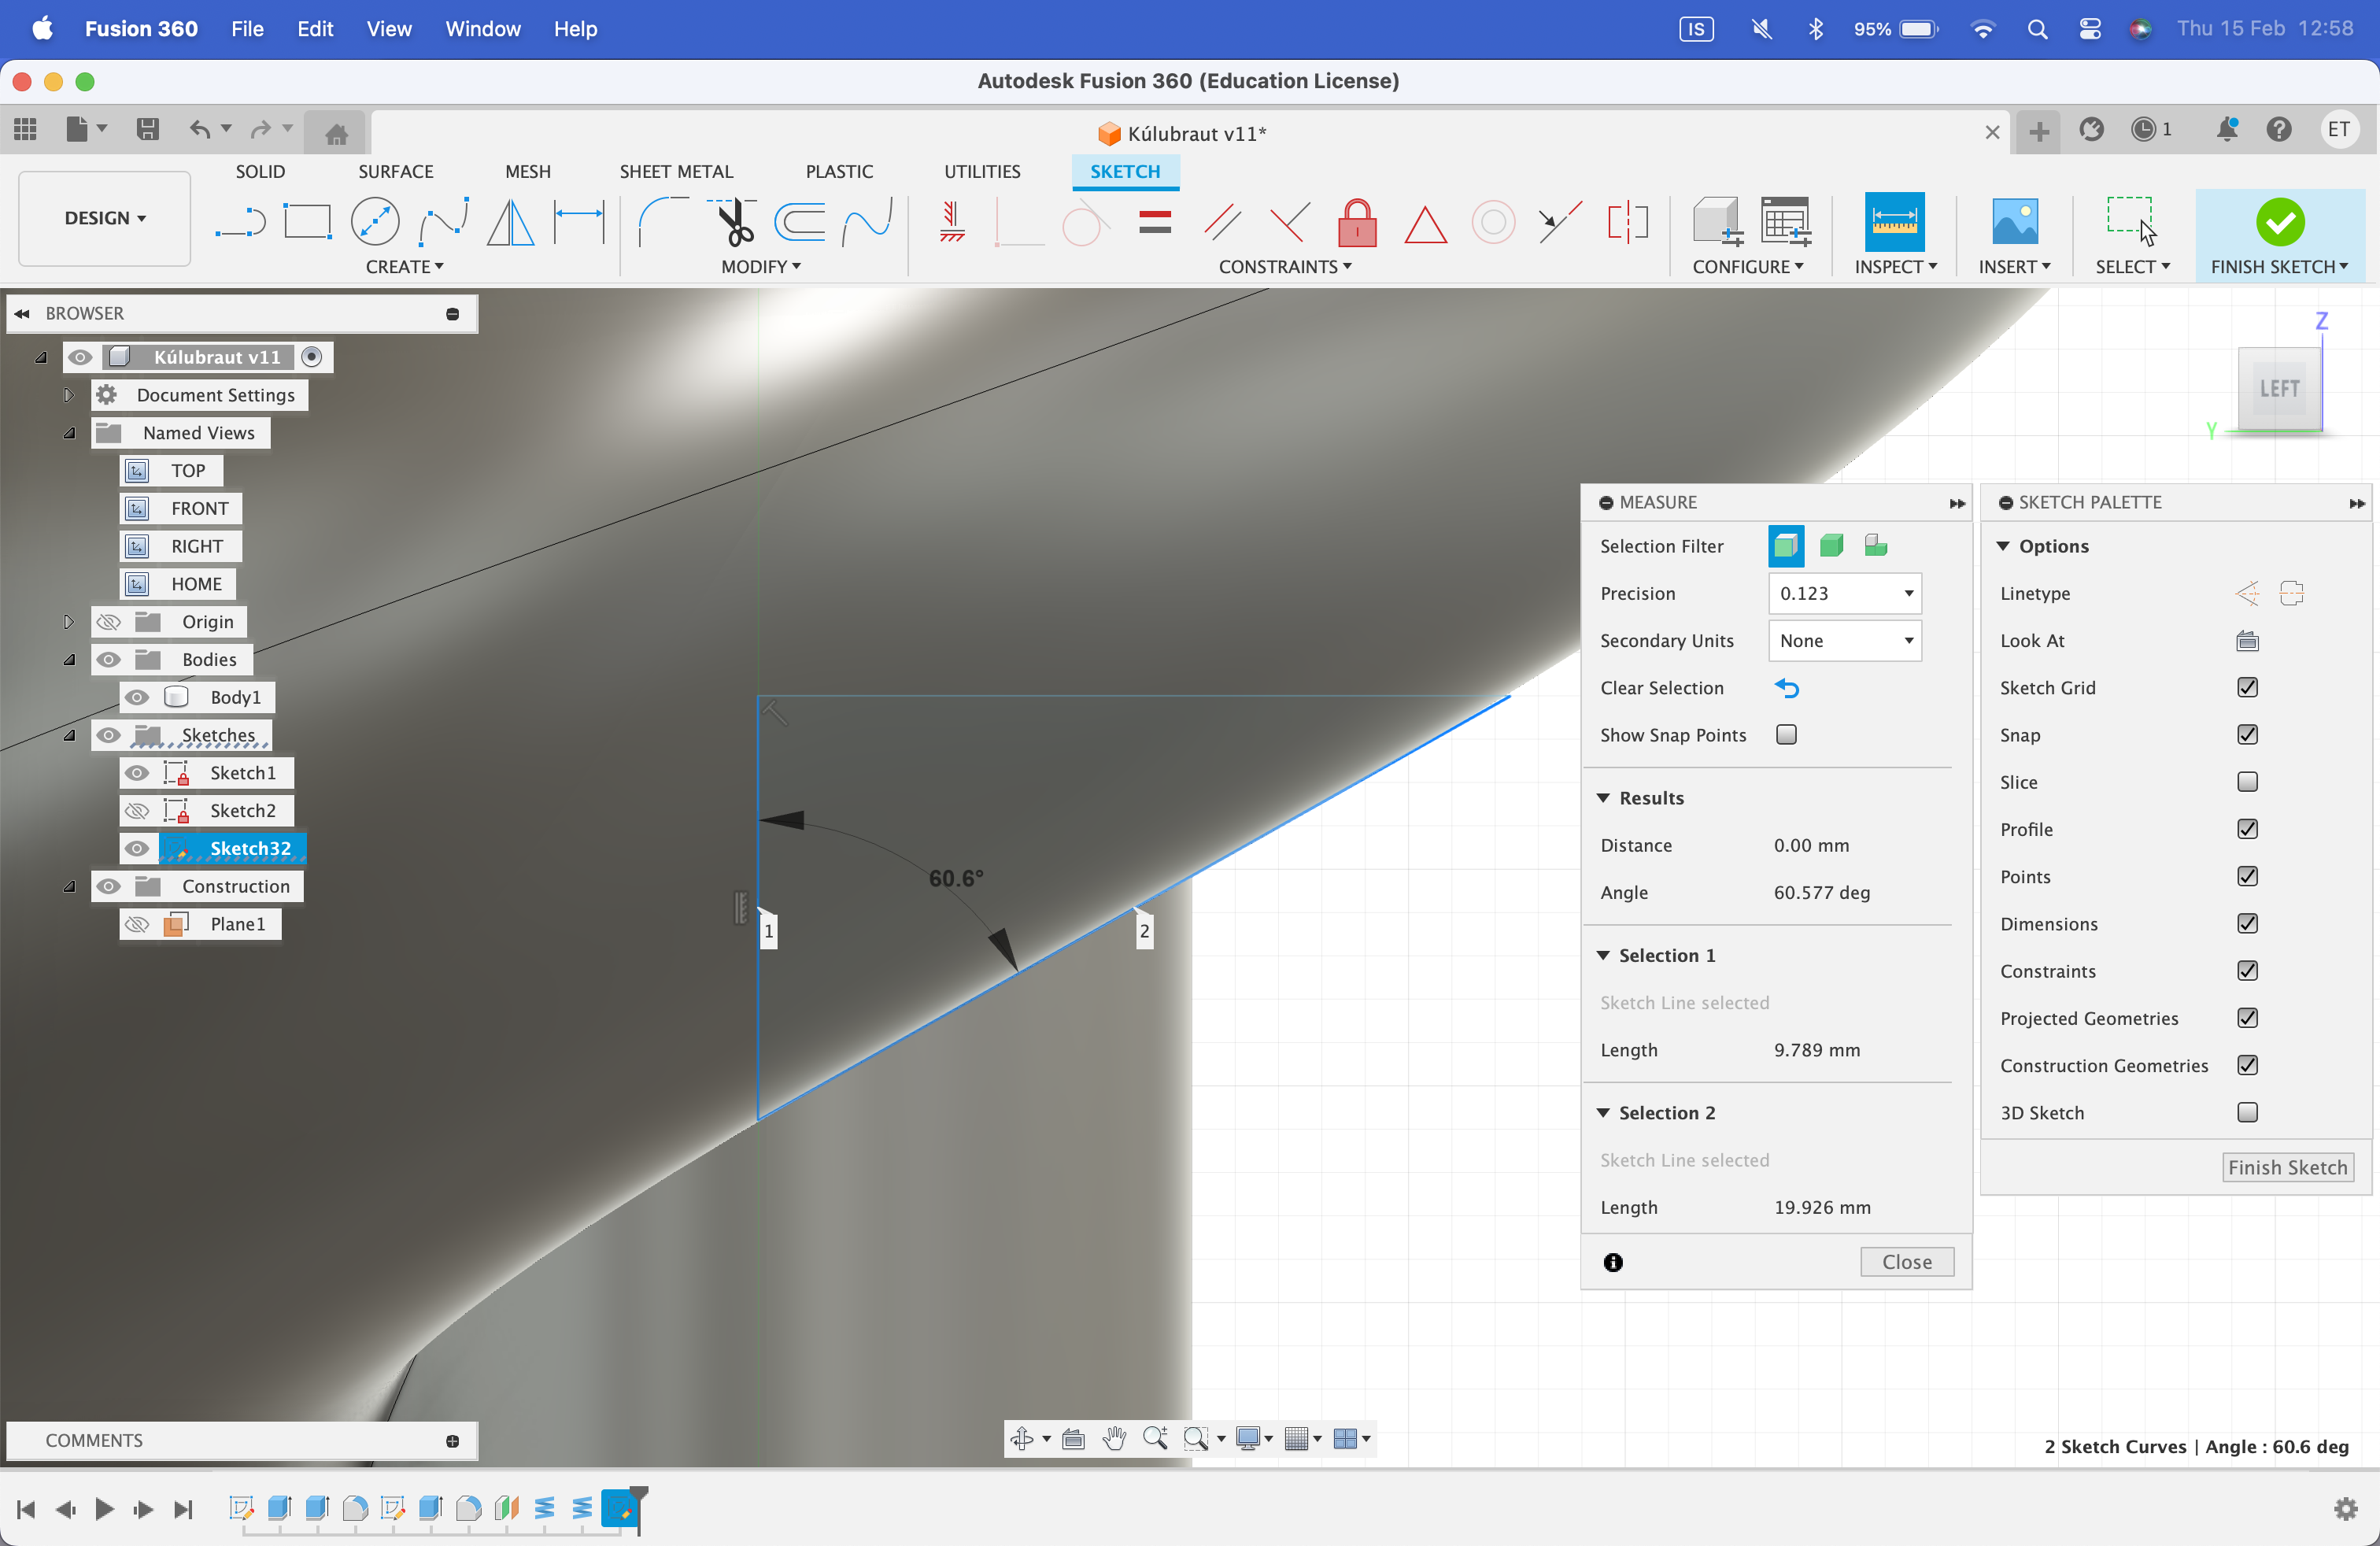Open the Insert image tool

click(x=2014, y=222)
